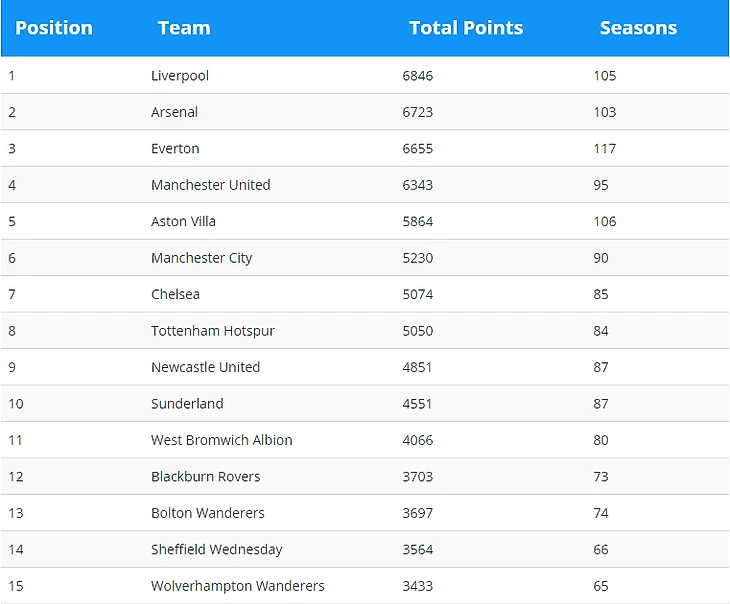Image resolution: width=730 pixels, height=604 pixels.
Task: Click the Position column header
Action: tap(54, 28)
